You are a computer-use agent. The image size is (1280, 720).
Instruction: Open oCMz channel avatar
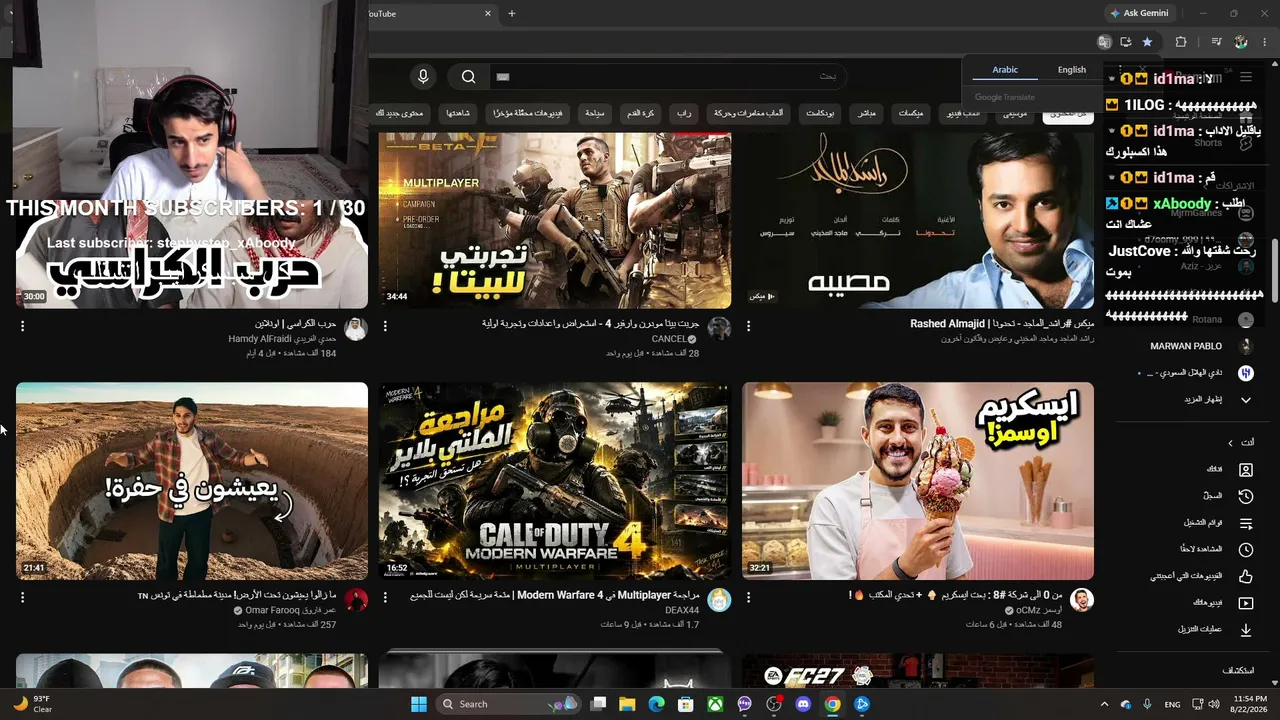tap(1082, 600)
